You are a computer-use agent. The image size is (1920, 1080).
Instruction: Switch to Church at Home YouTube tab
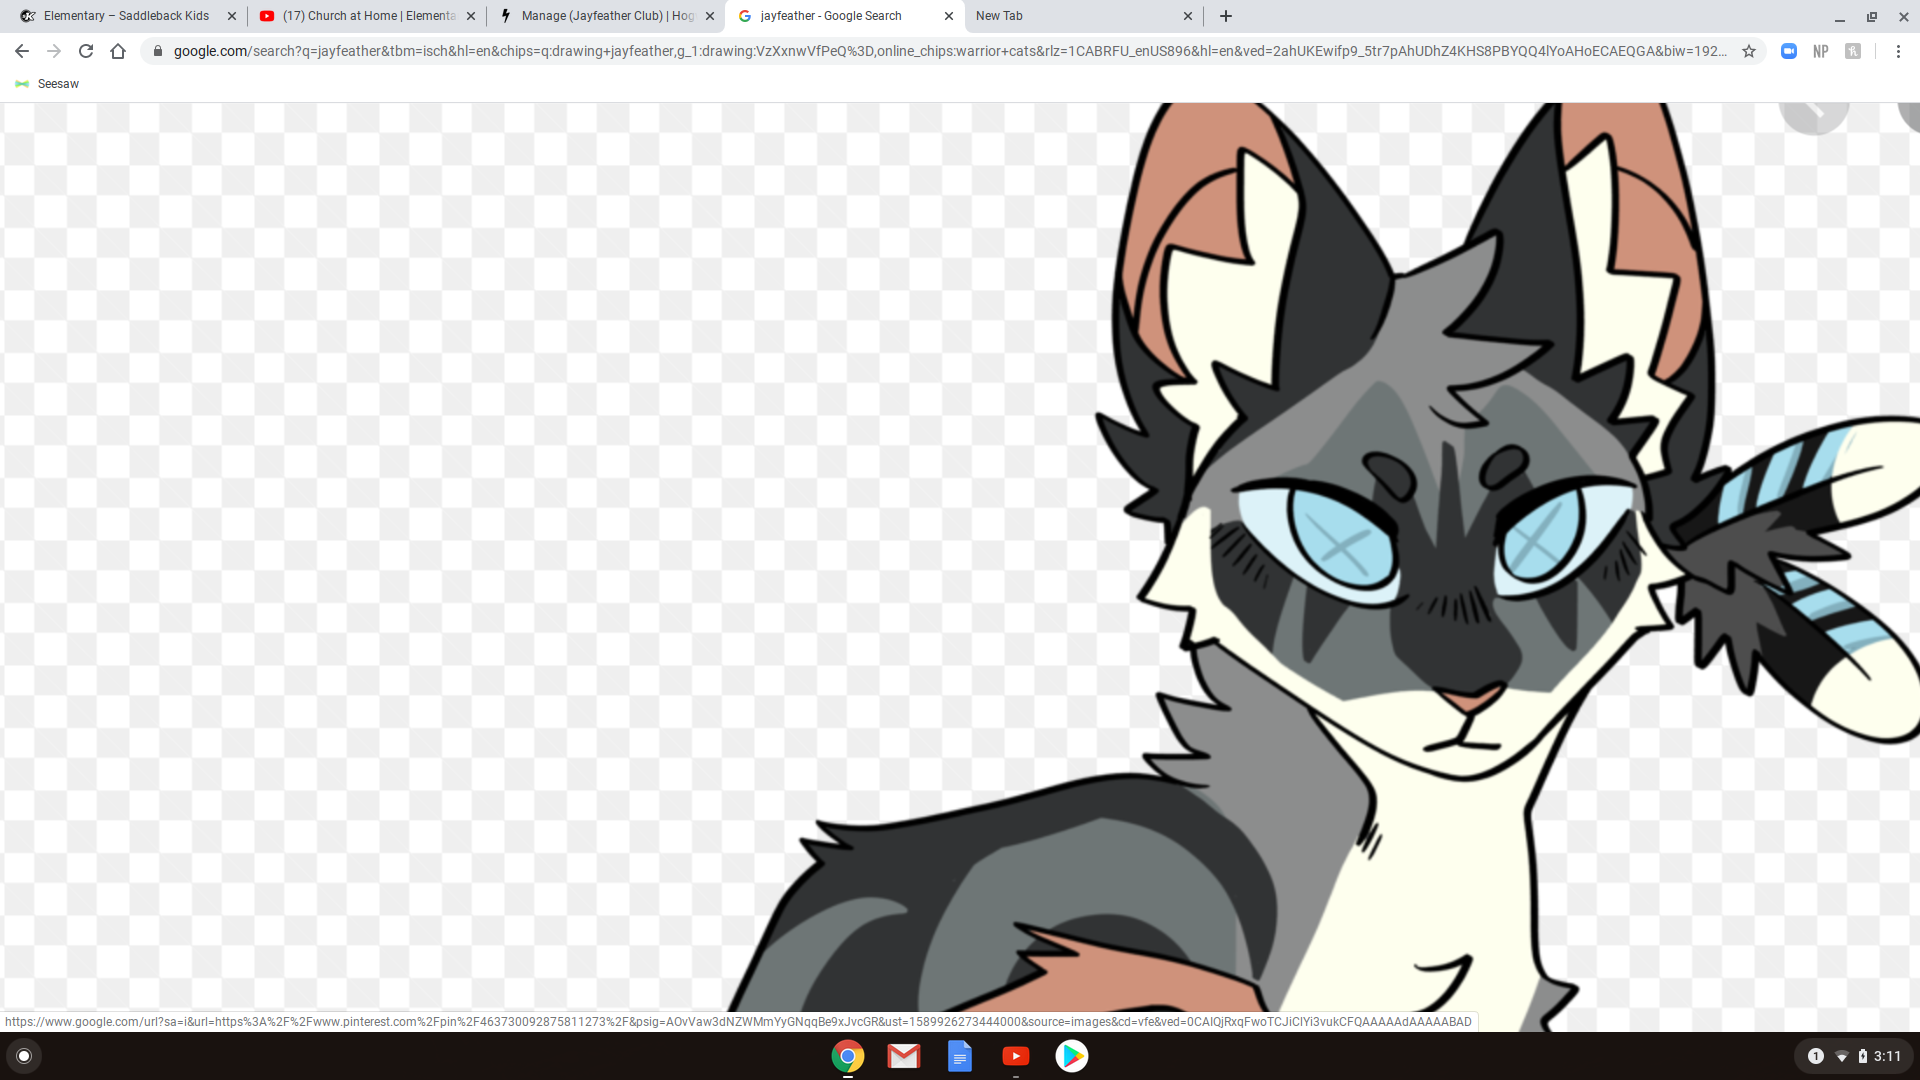[368, 16]
